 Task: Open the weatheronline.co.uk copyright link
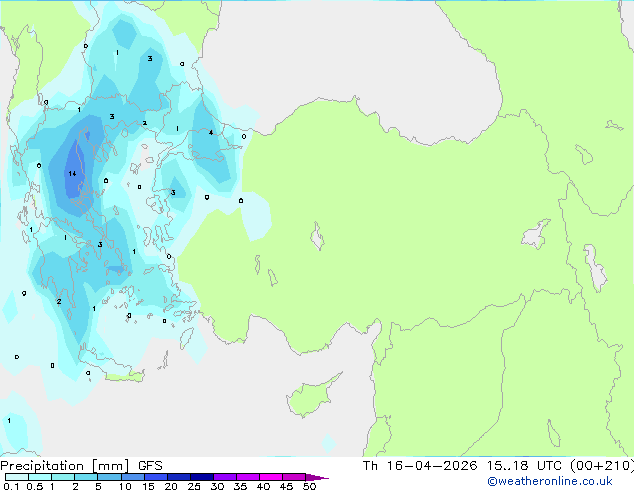(550, 481)
